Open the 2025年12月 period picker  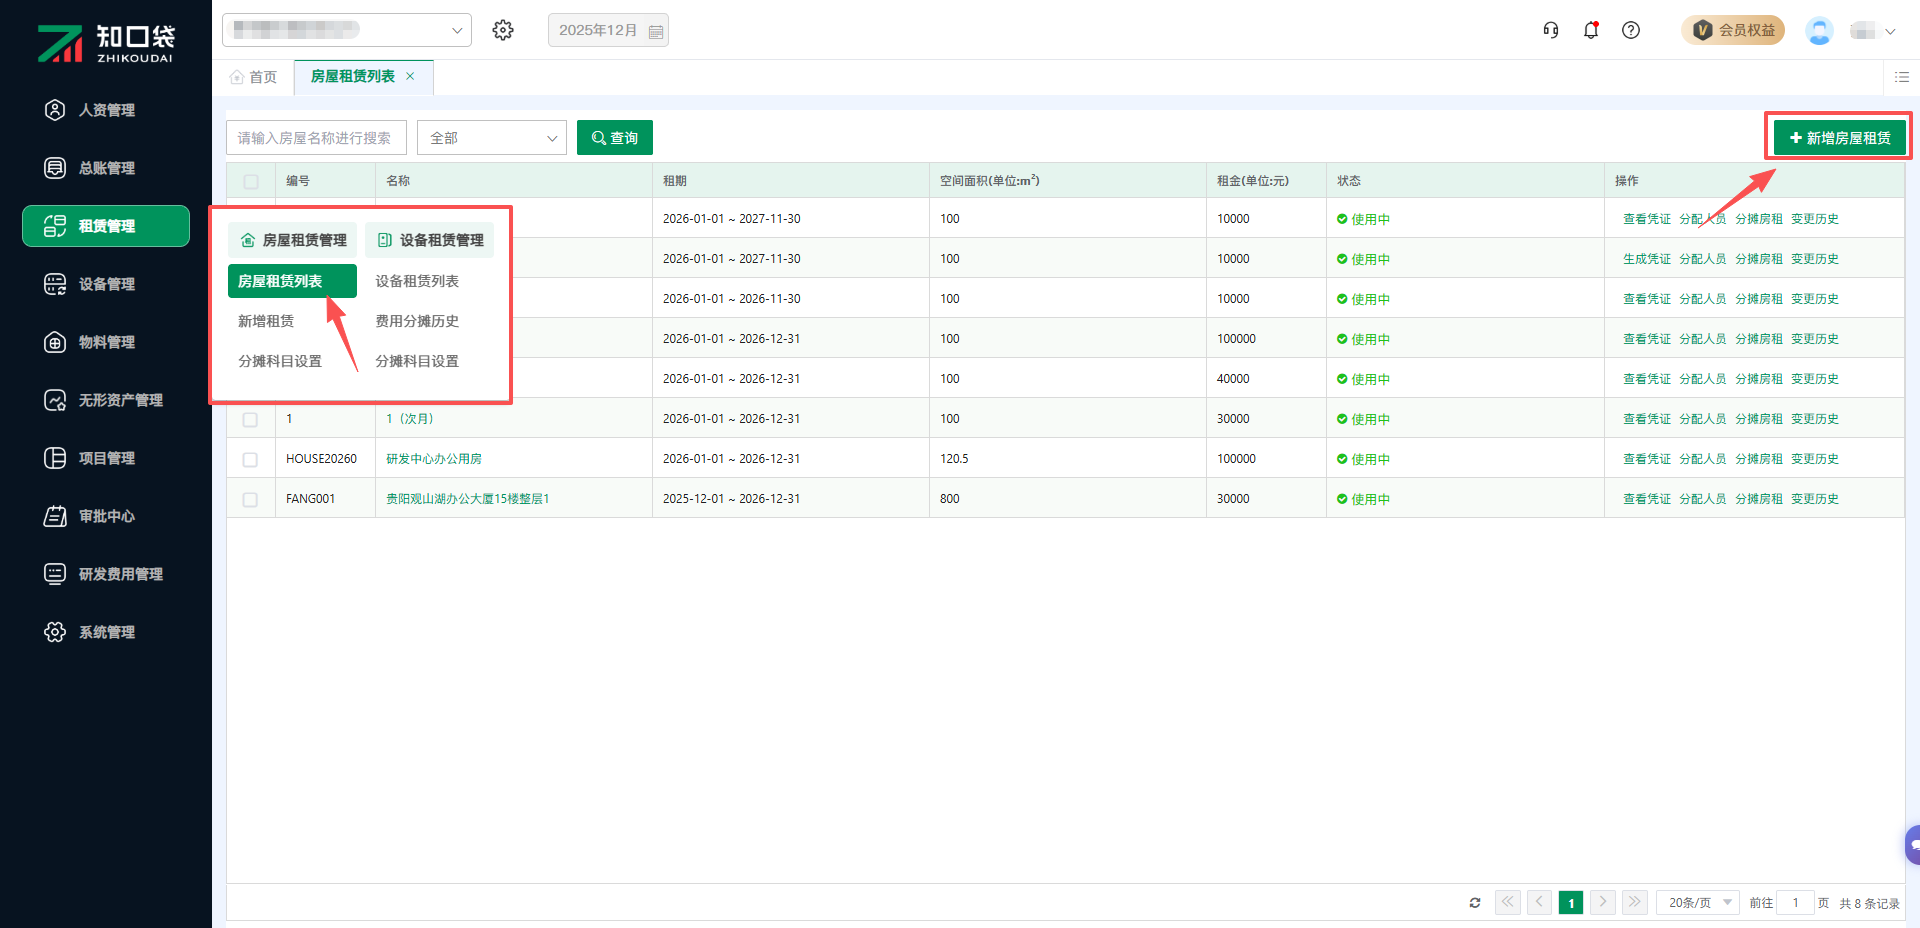(x=608, y=30)
